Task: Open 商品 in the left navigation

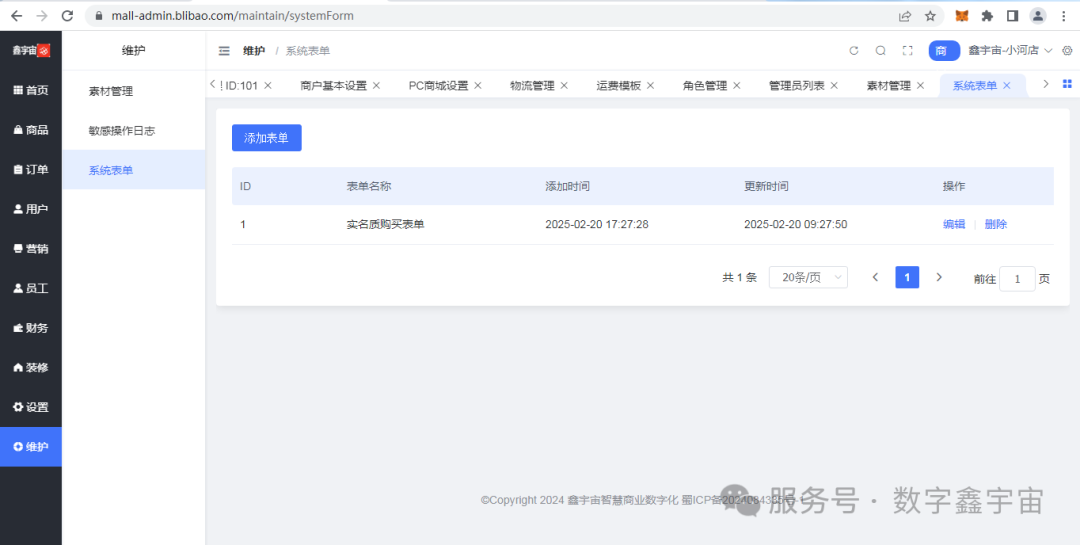Action: click(31, 130)
